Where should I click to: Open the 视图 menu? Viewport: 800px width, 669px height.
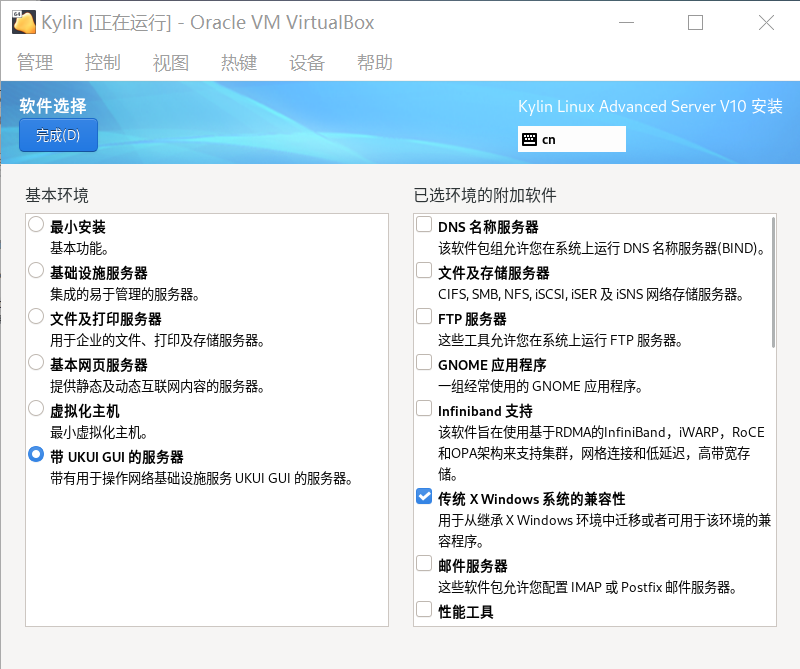(170, 62)
